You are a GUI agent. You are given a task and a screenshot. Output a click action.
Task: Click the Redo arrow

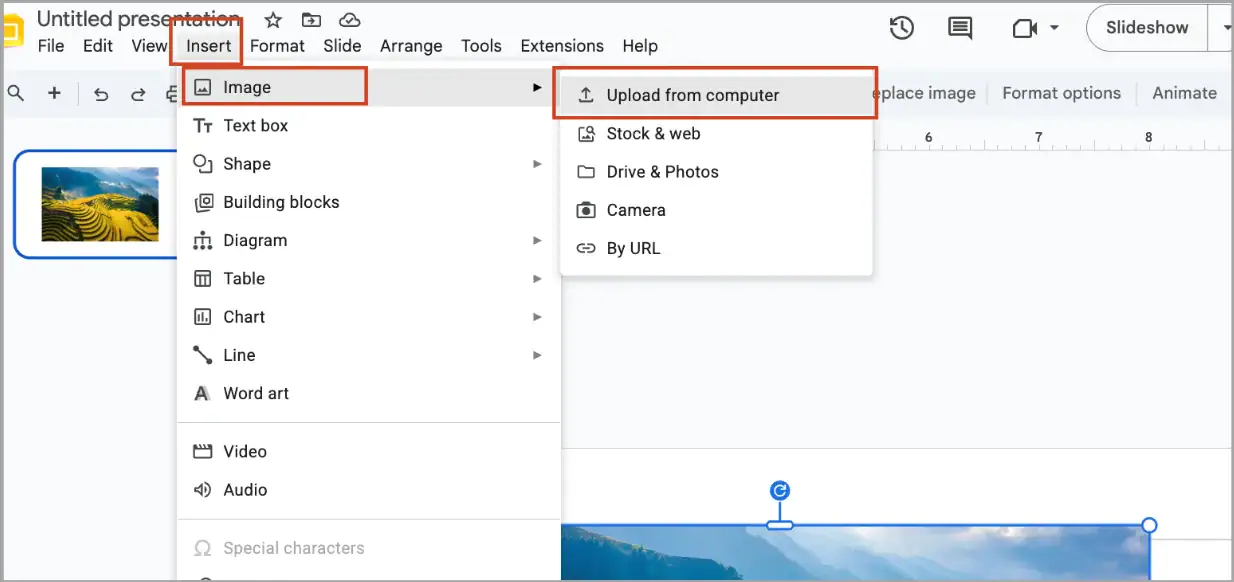138,94
